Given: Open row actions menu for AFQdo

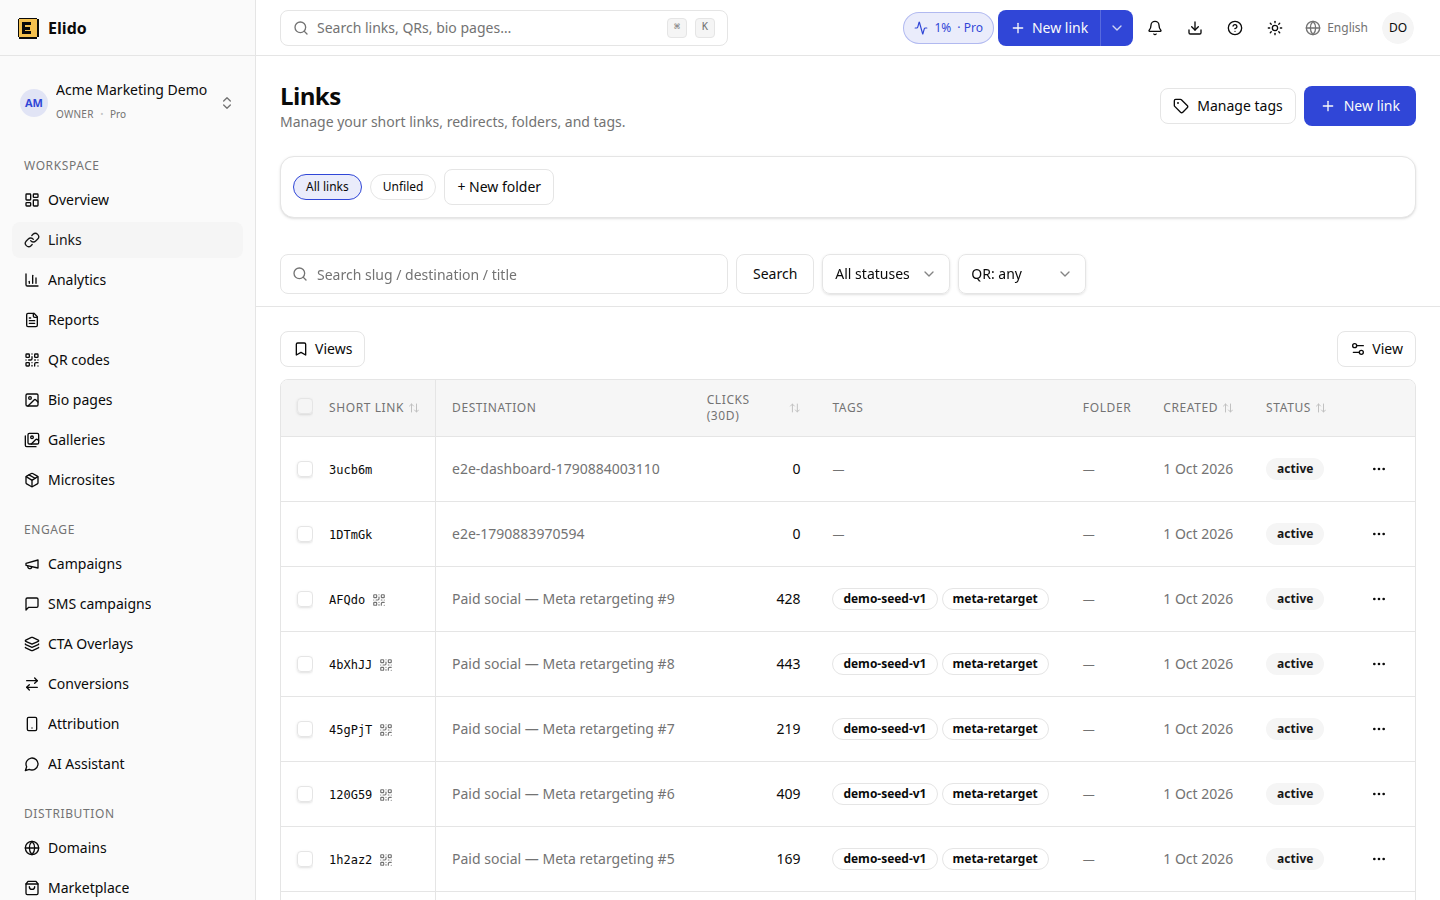Looking at the screenshot, I should click(x=1379, y=599).
